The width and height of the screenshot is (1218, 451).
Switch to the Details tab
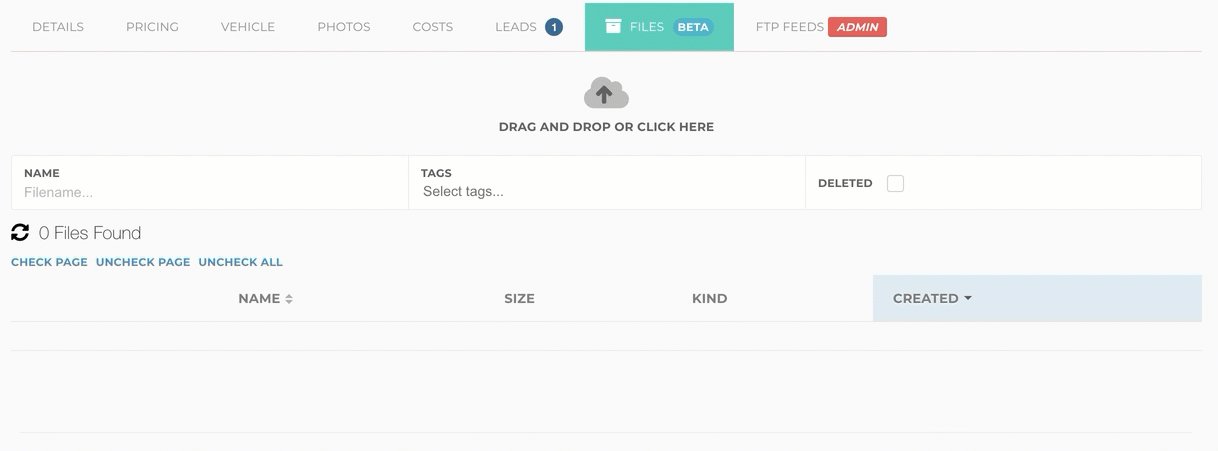[x=58, y=27]
